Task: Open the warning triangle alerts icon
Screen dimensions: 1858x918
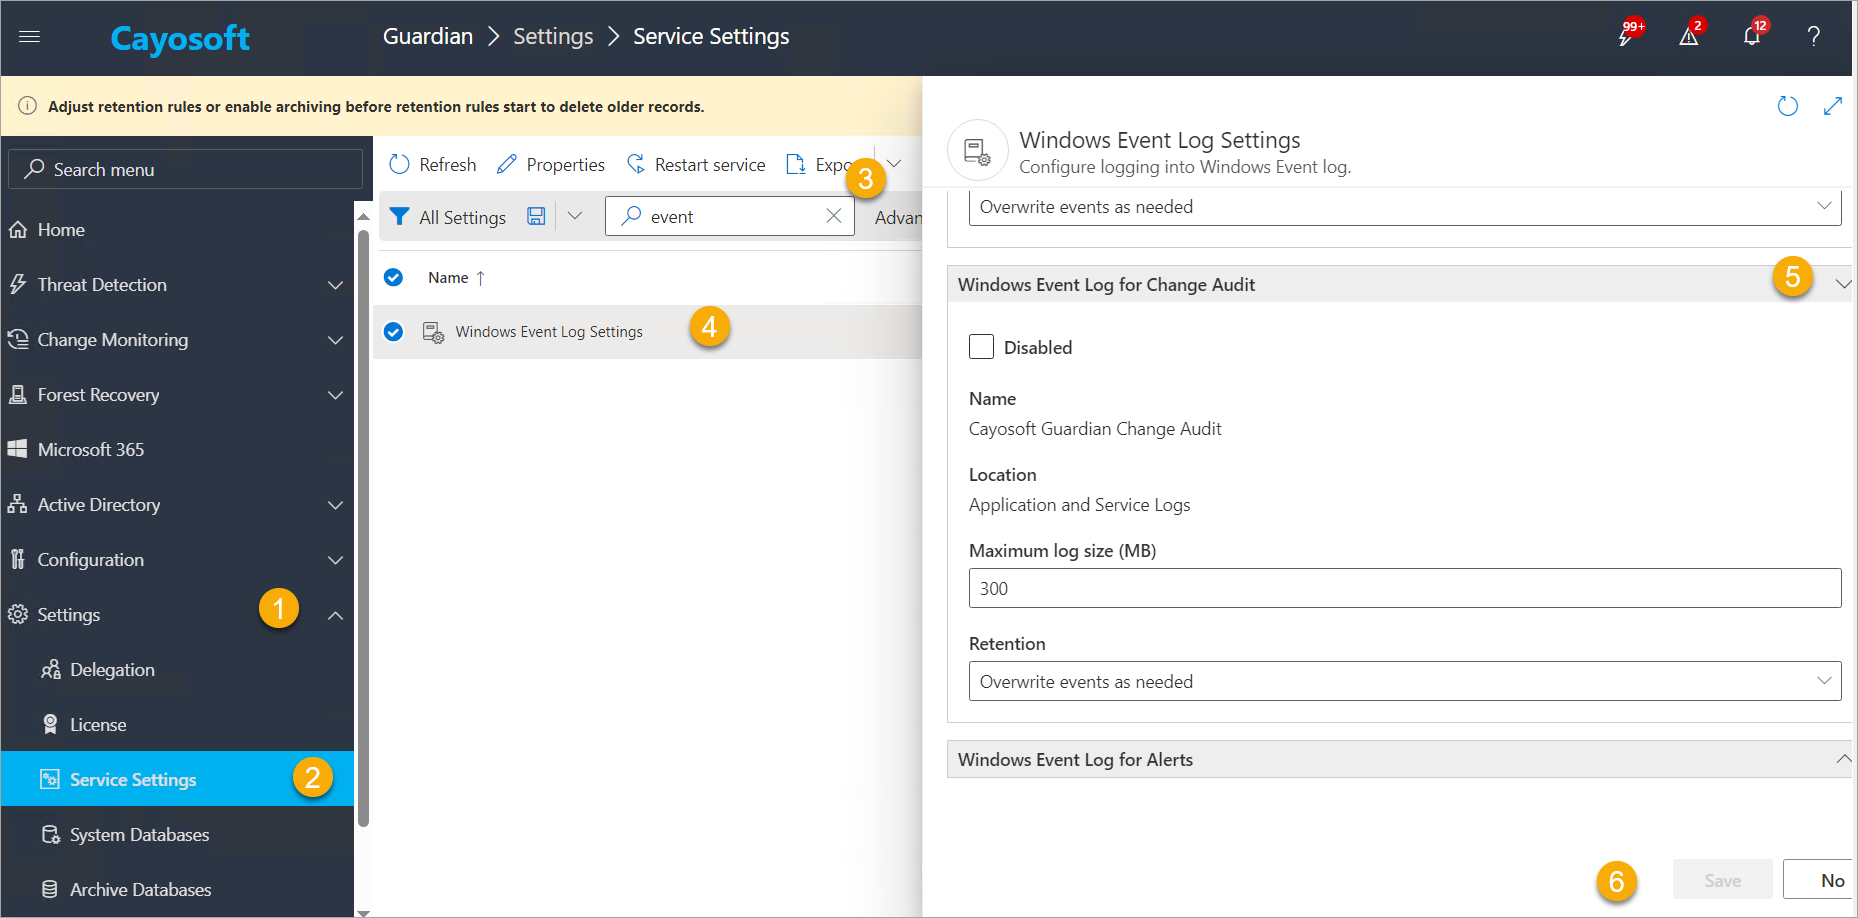Action: pos(1689,37)
